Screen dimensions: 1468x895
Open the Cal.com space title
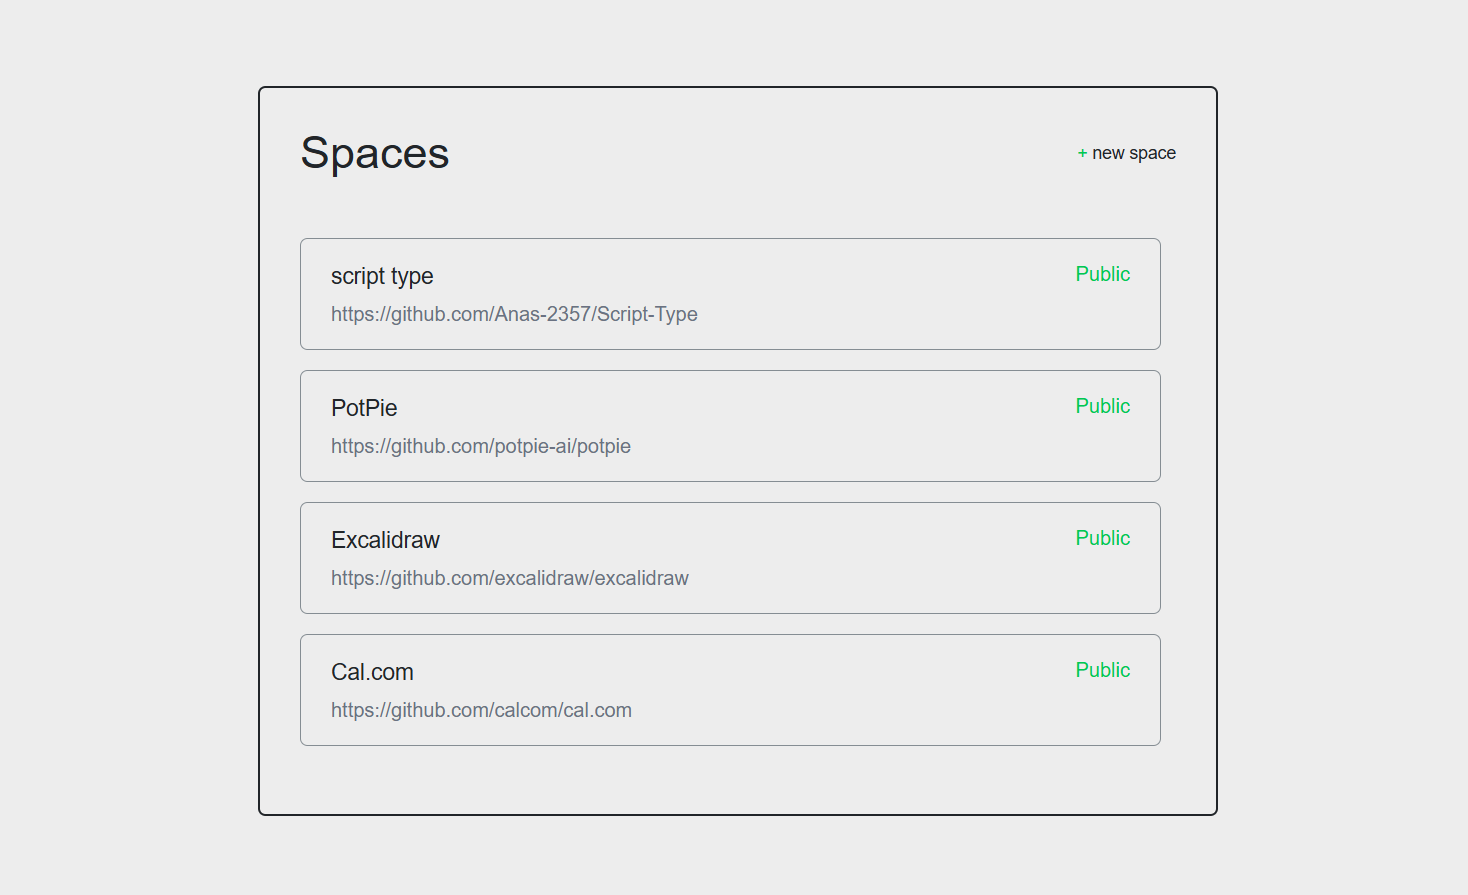coord(372,672)
